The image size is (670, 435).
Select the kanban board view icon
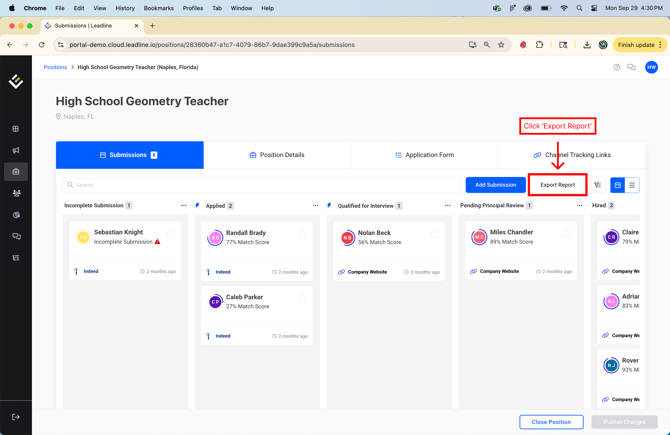pyautogui.click(x=618, y=185)
